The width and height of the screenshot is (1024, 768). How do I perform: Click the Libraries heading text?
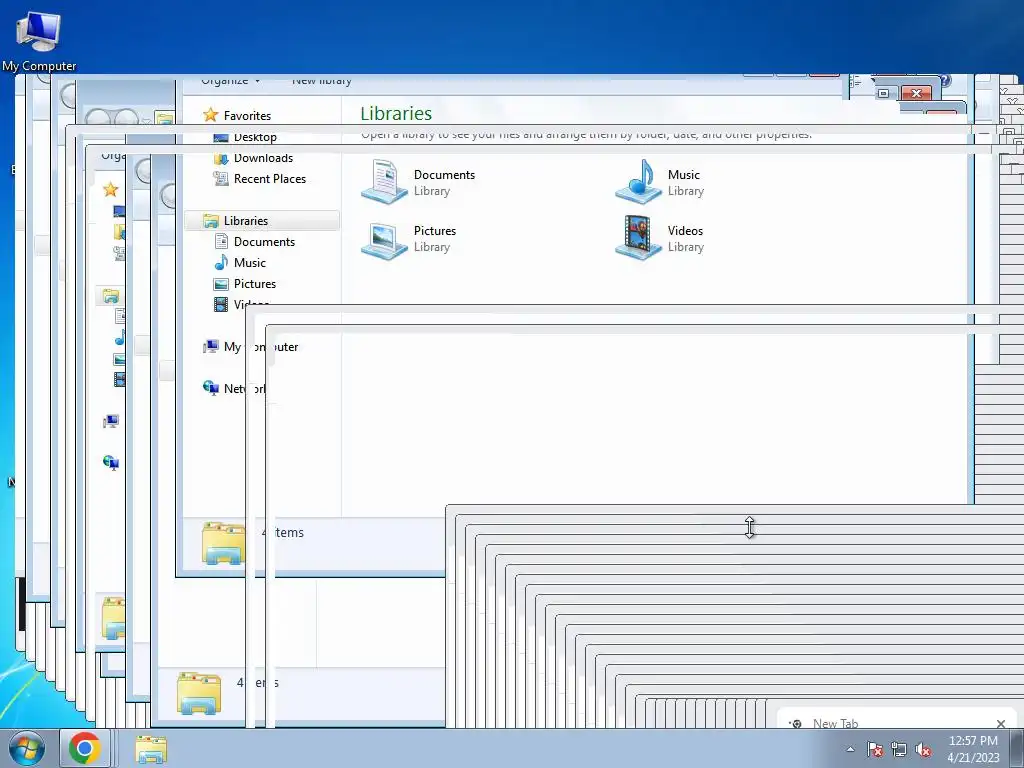point(396,114)
